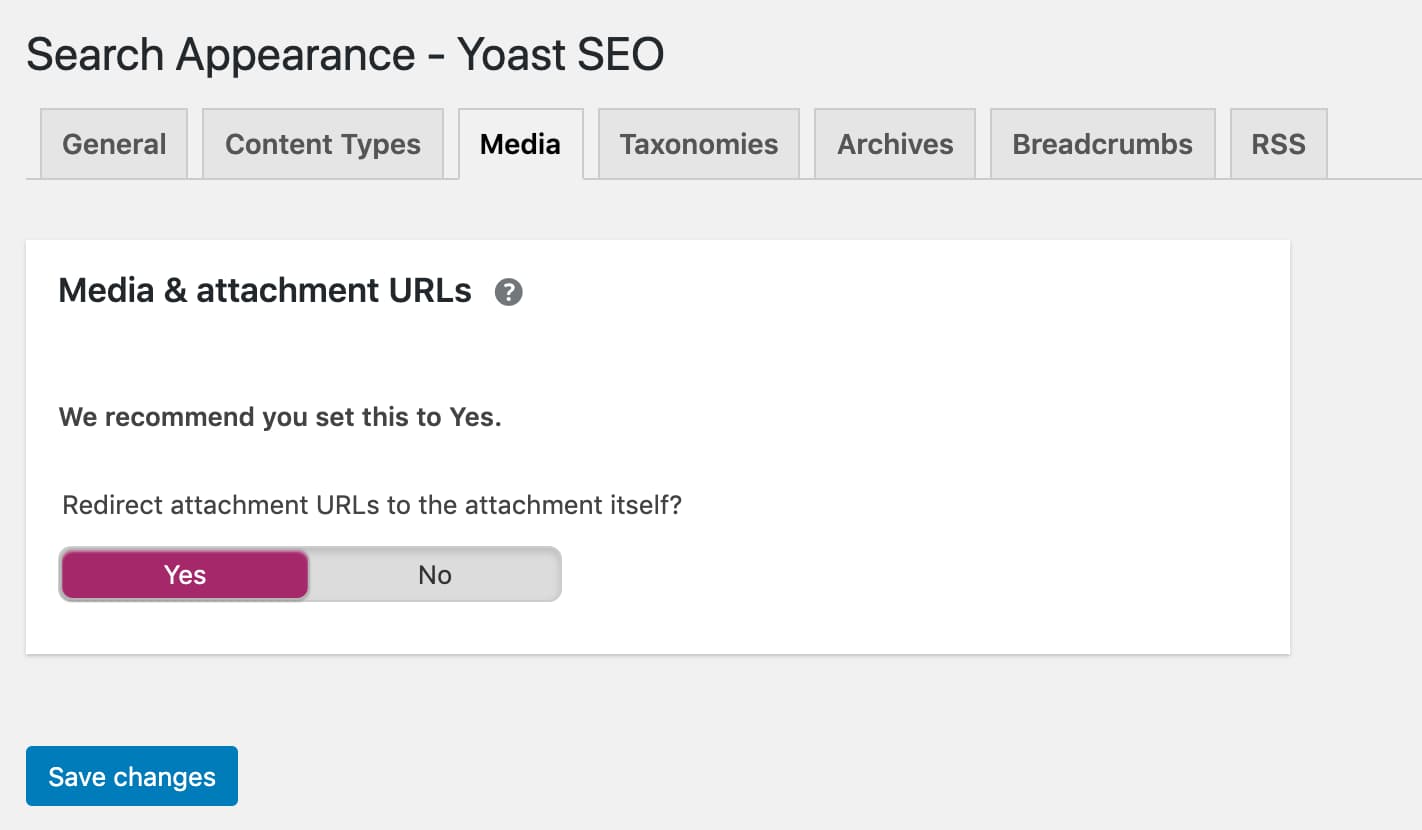Save the Search Appearance settings
Viewport: 1422px width, 830px height.
[x=132, y=776]
